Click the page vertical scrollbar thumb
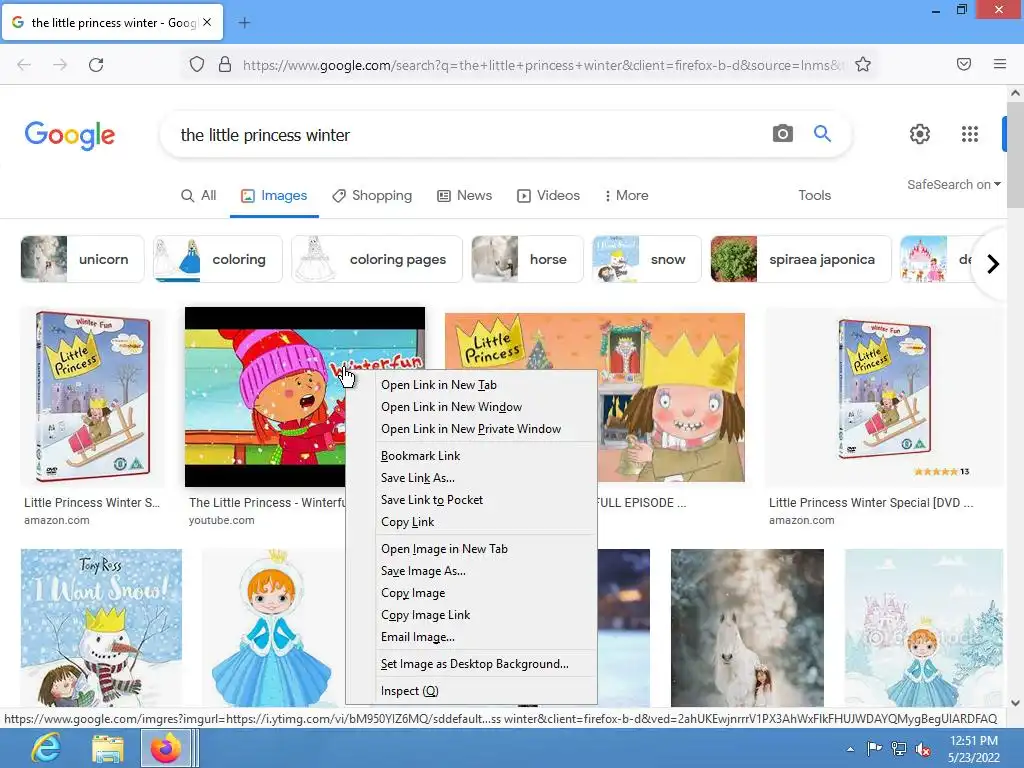This screenshot has width=1024, height=768. 1015,154
